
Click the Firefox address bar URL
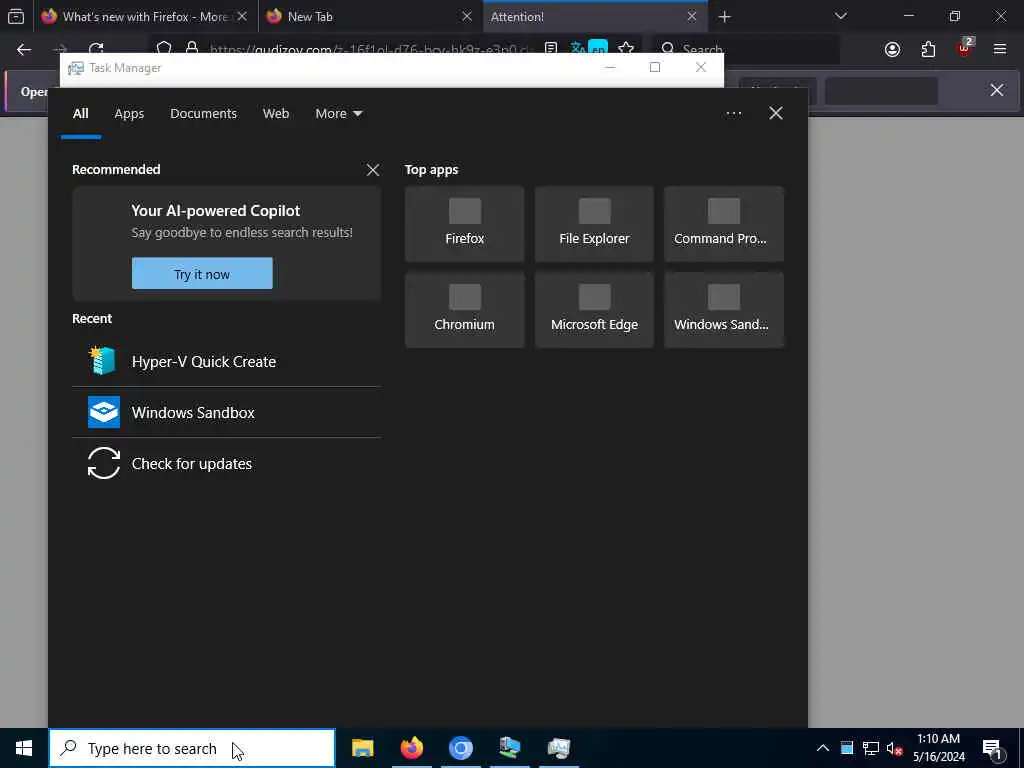pos(372,50)
